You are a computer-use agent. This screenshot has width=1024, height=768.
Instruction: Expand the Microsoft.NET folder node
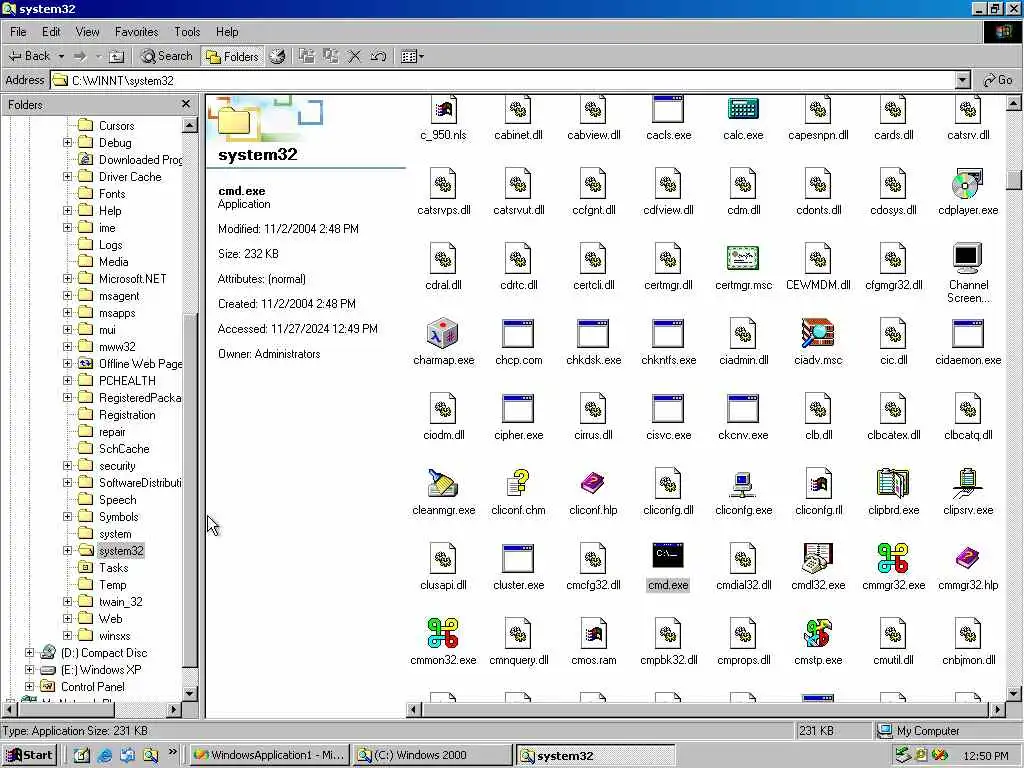pyautogui.click(x=67, y=278)
